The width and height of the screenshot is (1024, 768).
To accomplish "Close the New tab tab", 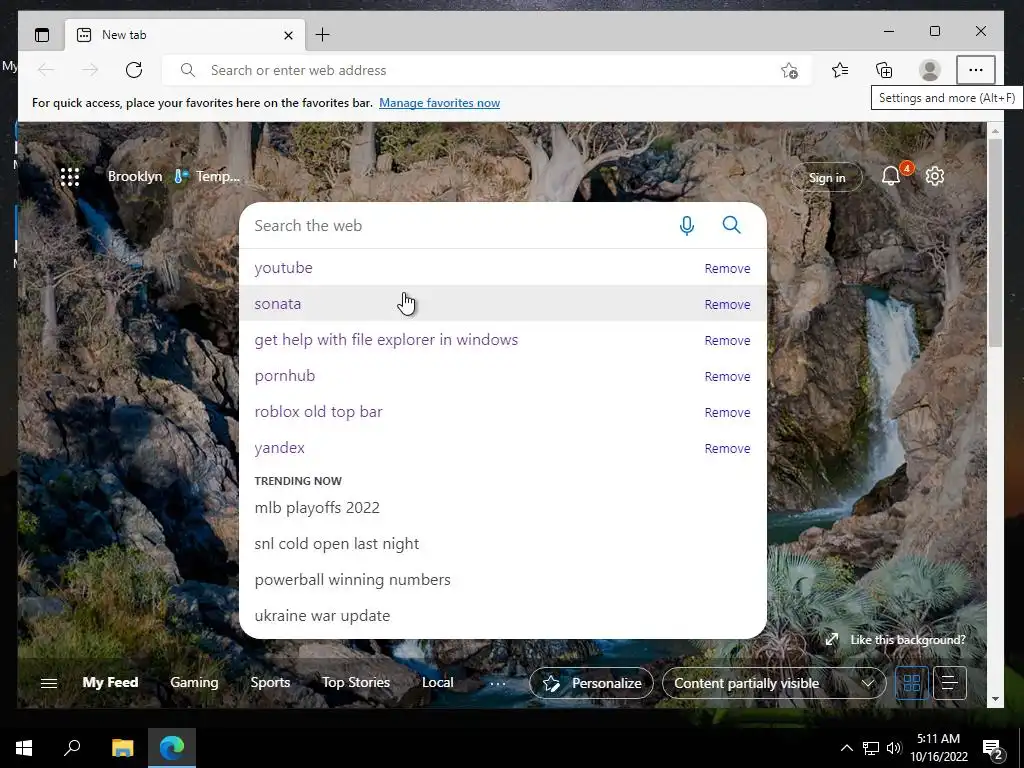I will pyautogui.click(x=288, y=35).
